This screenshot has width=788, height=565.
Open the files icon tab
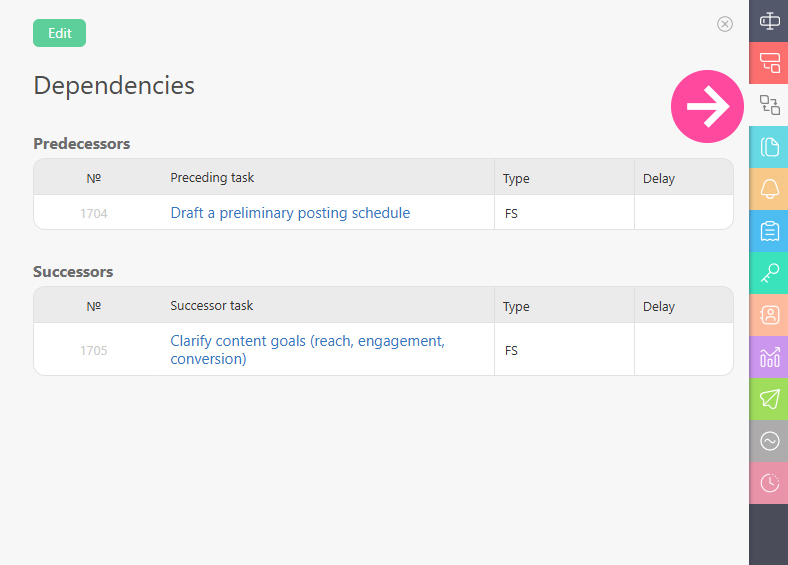[769, 147]
